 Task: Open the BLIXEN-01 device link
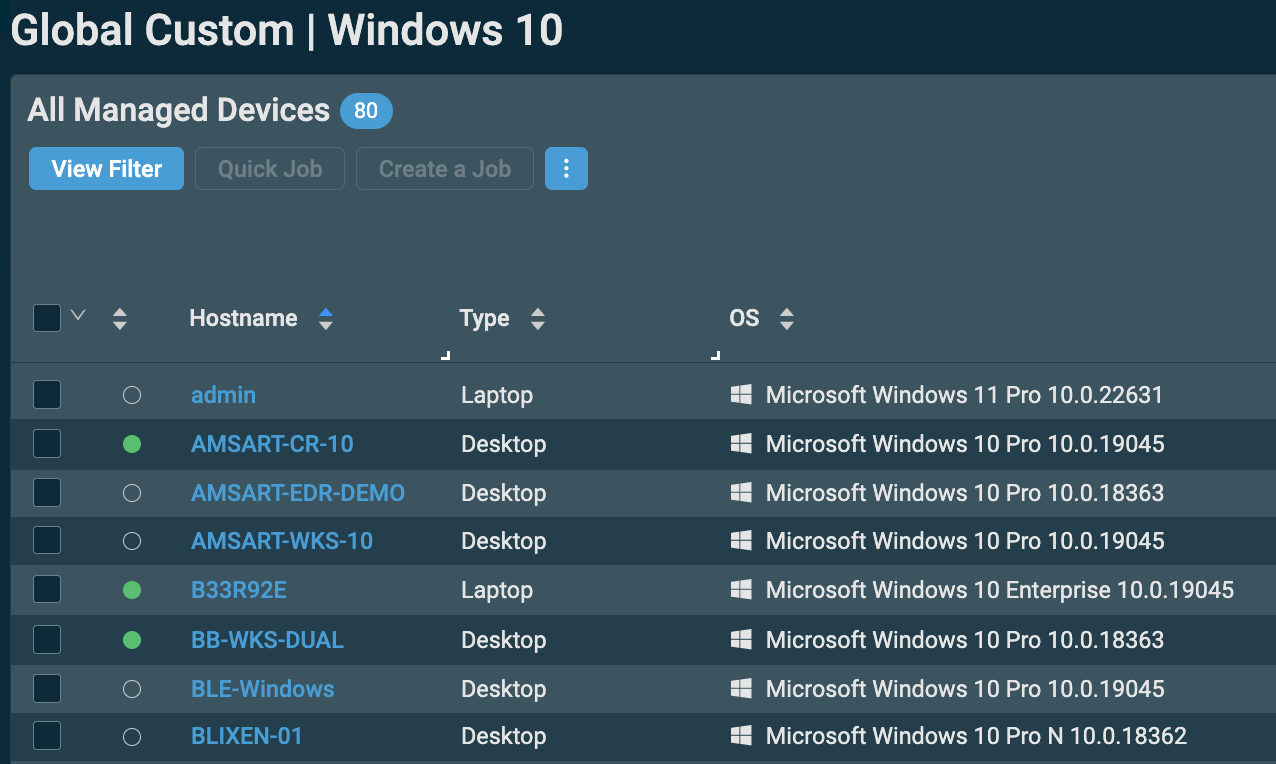(x=247, y=737)
